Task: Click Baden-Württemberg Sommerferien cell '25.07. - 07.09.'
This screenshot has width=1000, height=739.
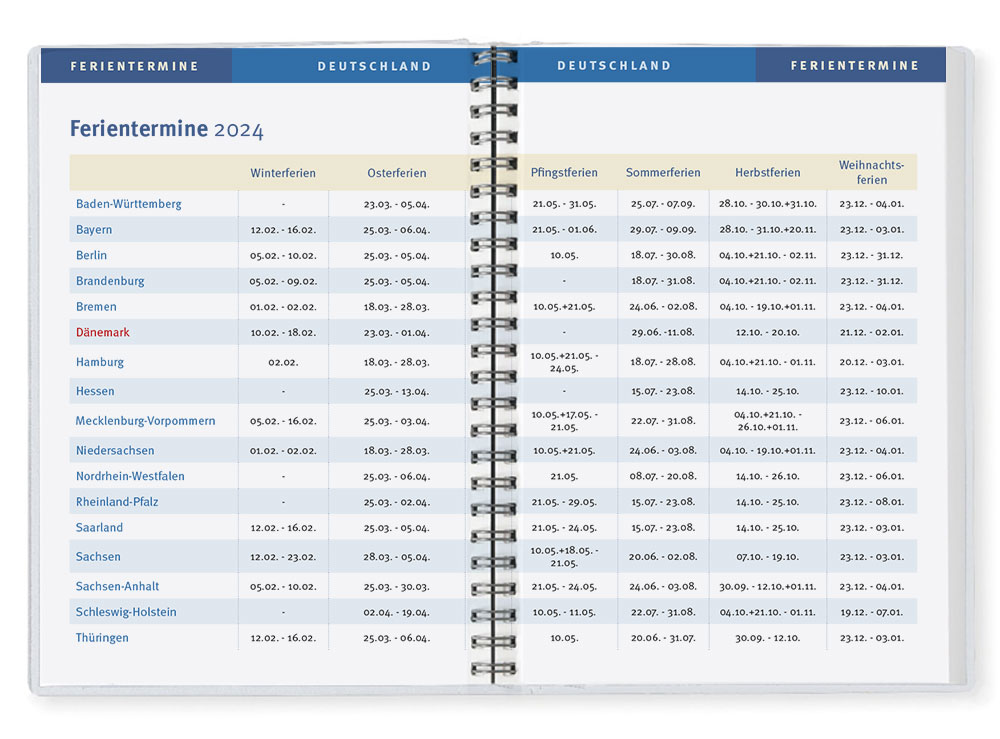Action: coord(663,204)
